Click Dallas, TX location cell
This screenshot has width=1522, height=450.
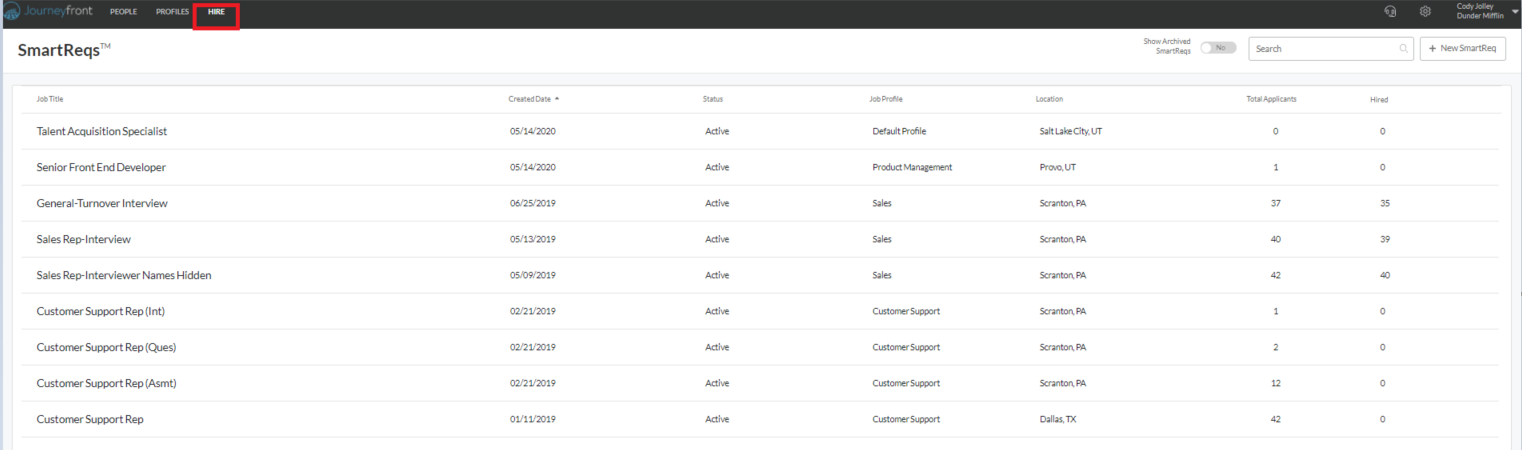click(1058, 419)
